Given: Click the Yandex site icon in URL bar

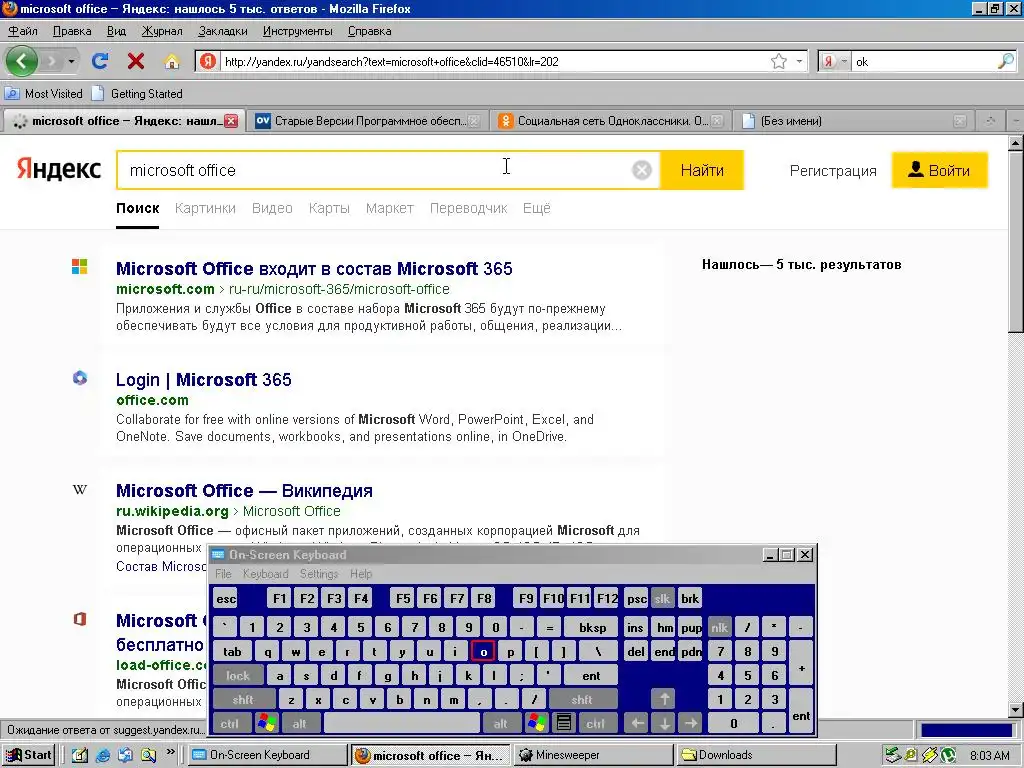Looking at the screenshot, I should (208, 61).
